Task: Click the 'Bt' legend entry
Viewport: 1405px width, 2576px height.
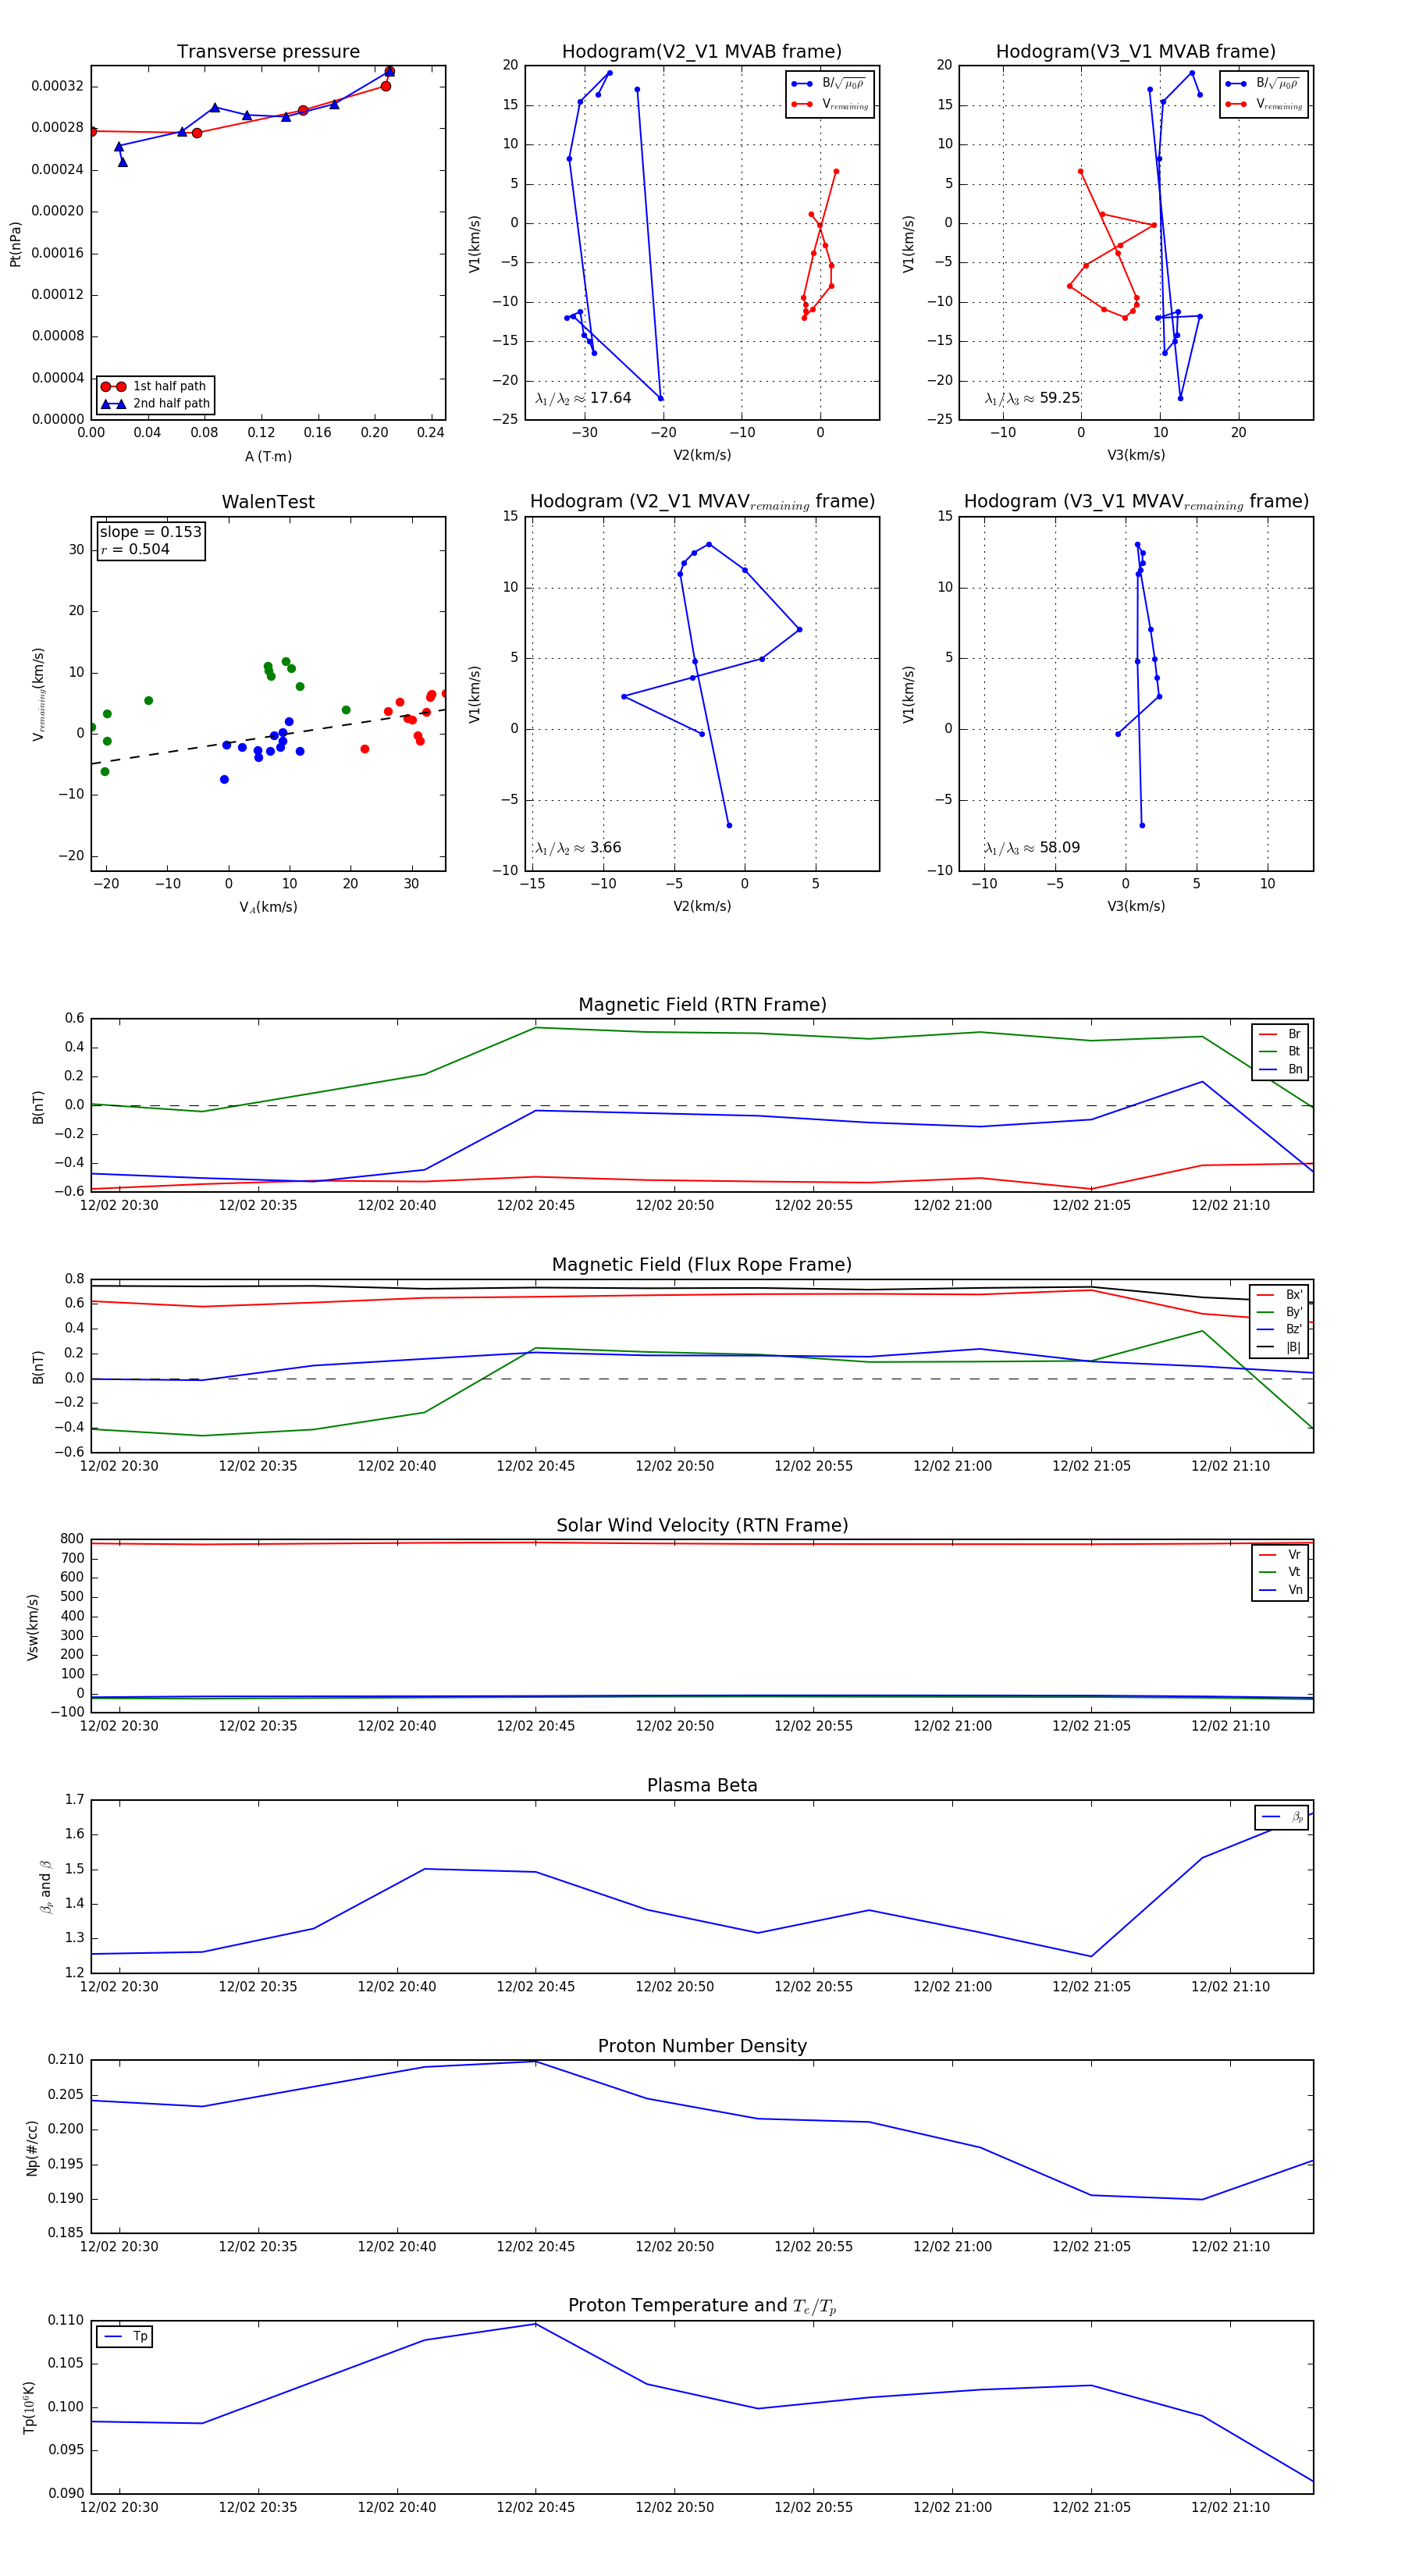Action: click(x=1280, y=1052)
